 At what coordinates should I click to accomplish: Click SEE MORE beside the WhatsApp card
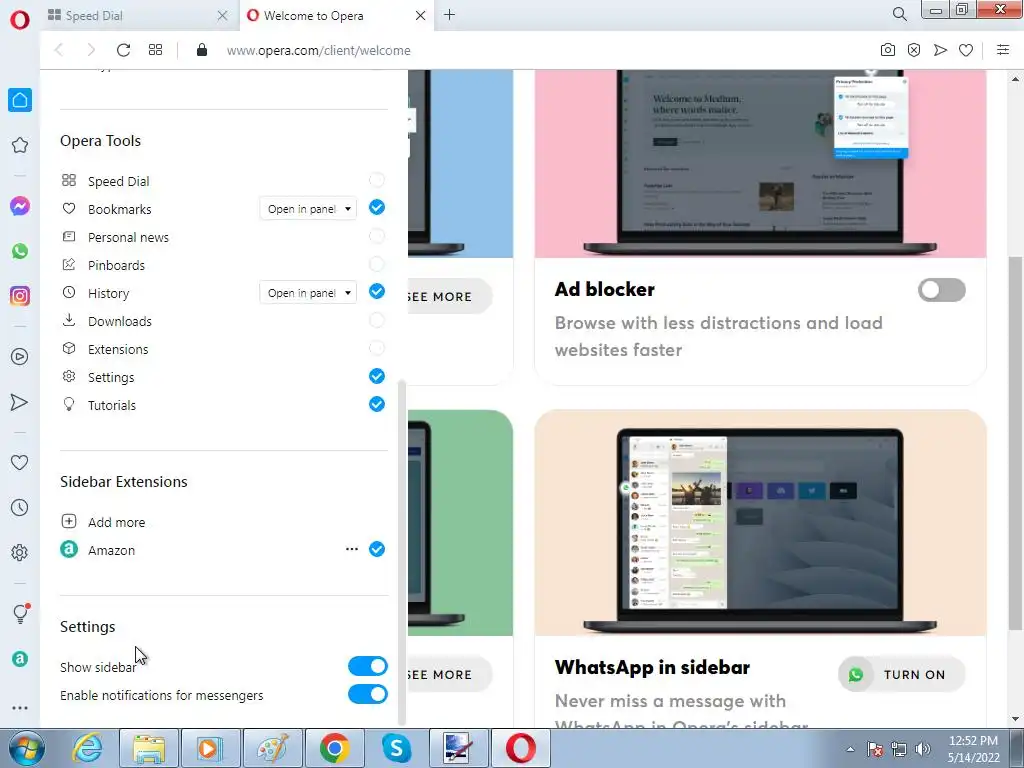448,675
